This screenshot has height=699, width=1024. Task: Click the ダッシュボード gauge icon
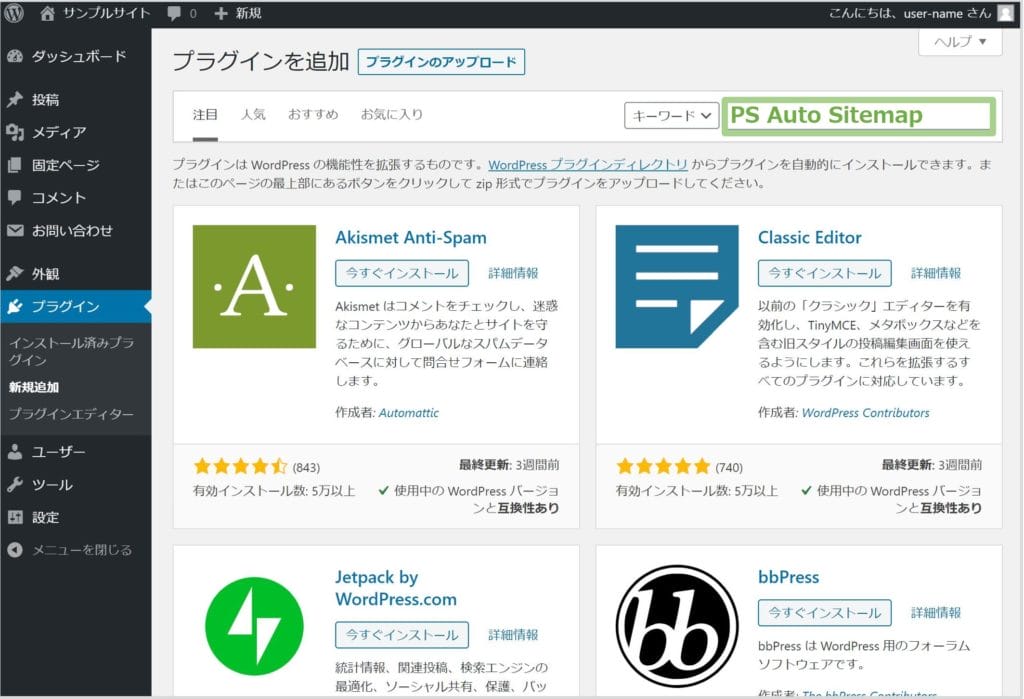[x=15, y=57]
